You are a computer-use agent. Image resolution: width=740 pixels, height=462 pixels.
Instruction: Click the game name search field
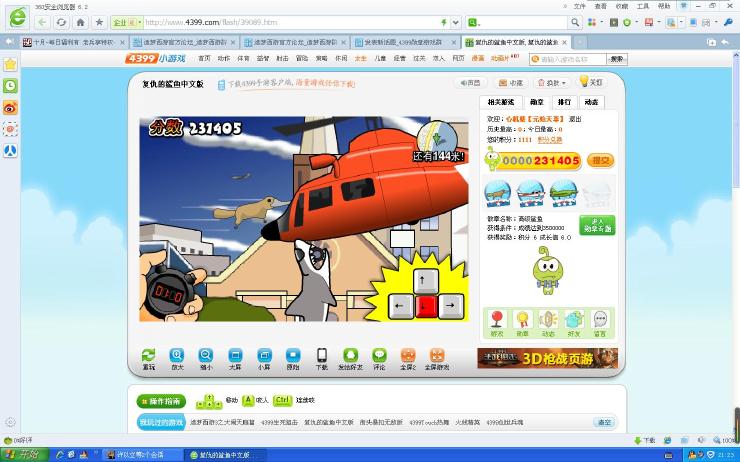[568, 59]
